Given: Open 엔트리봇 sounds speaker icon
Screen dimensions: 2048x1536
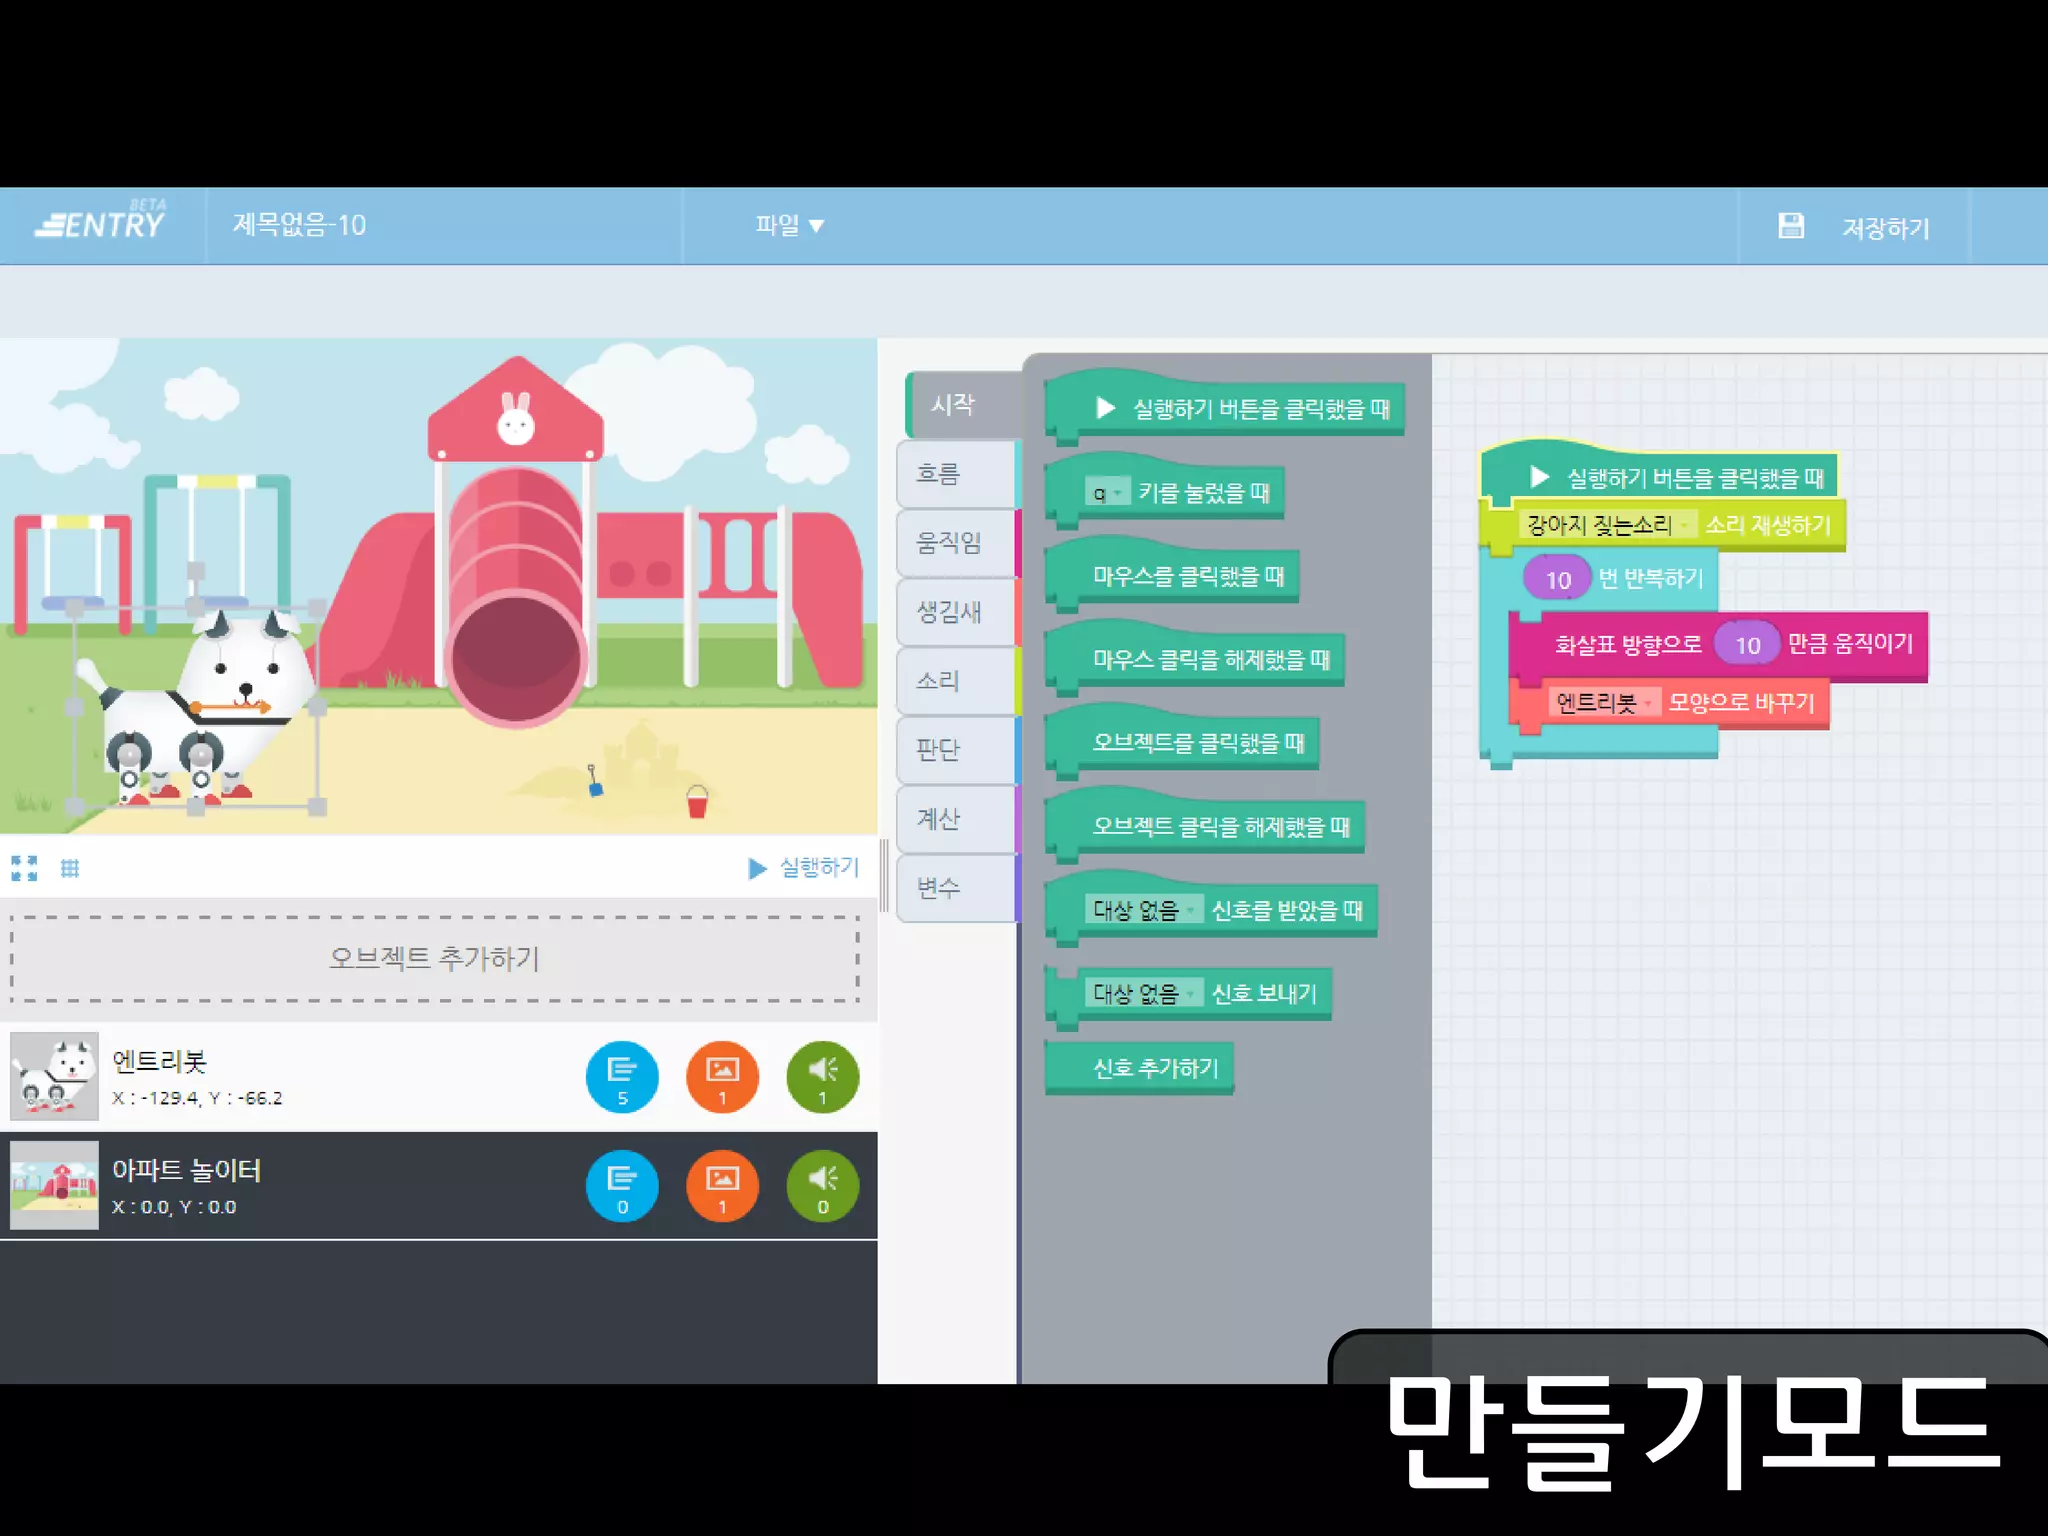Looking at the screenshot, I should pos(822,1077).
